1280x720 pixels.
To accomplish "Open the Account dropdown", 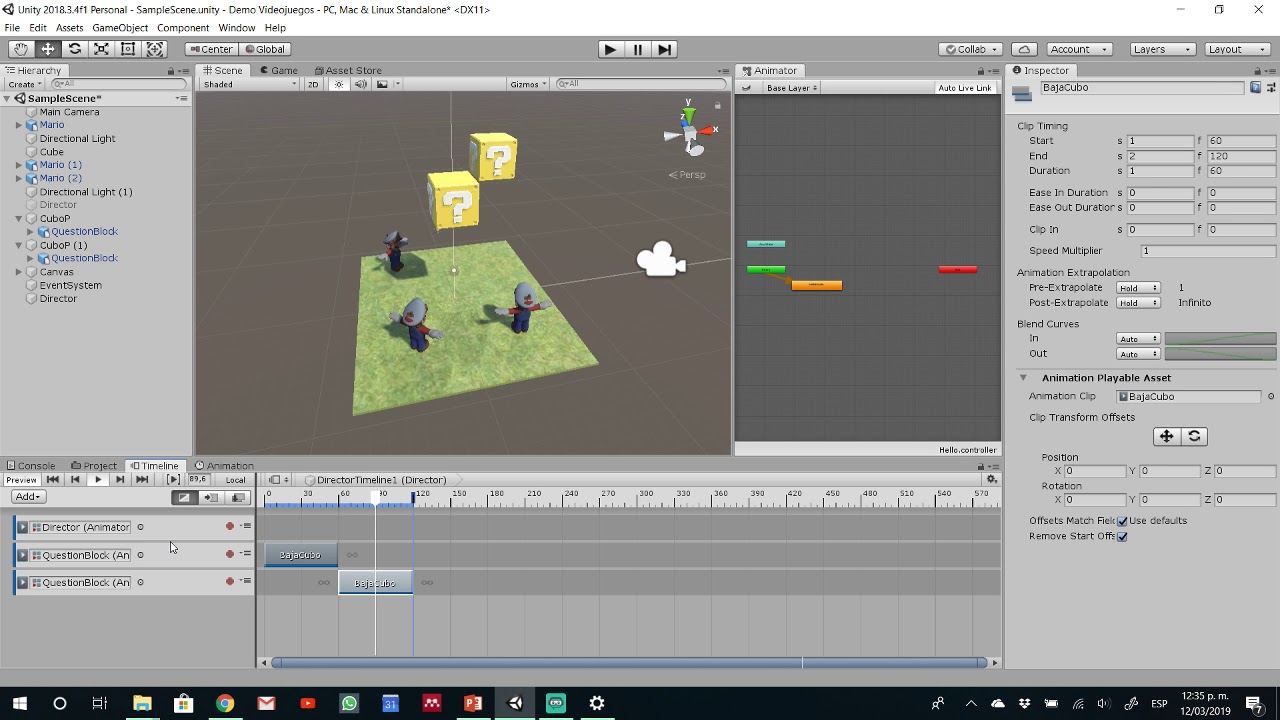I will point(1079,49).
